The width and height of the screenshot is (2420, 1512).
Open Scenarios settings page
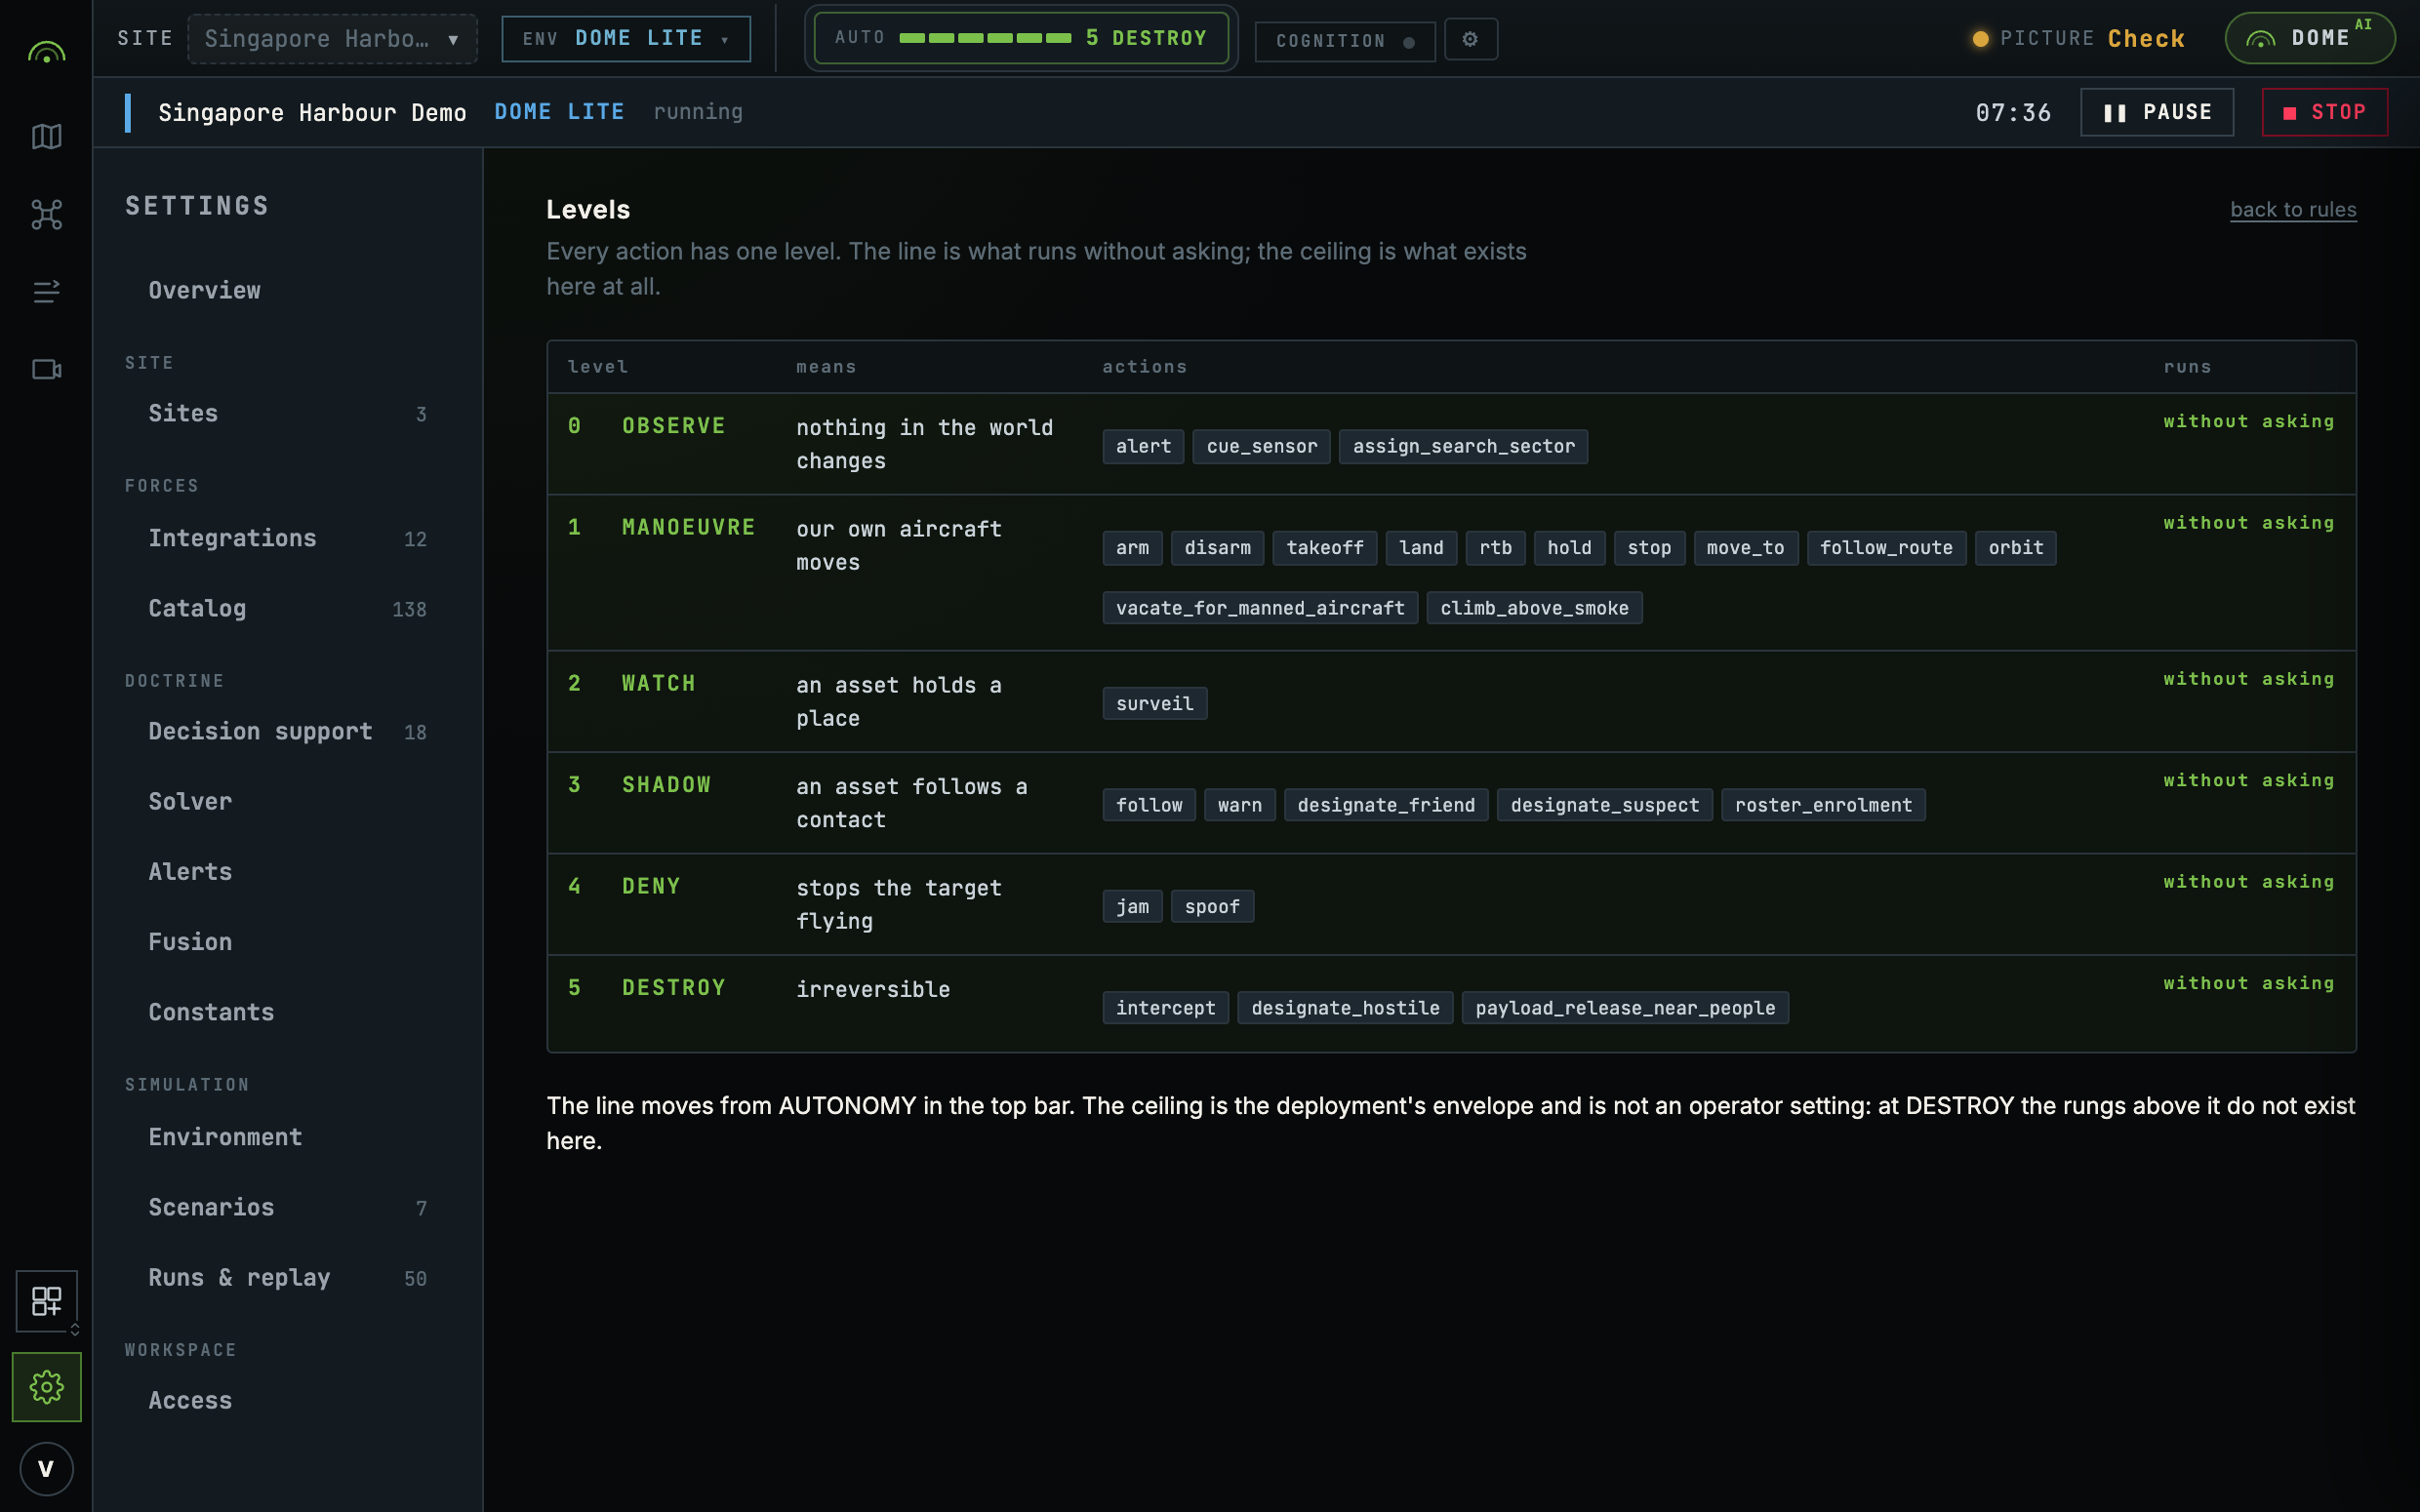coord(288,1206)
